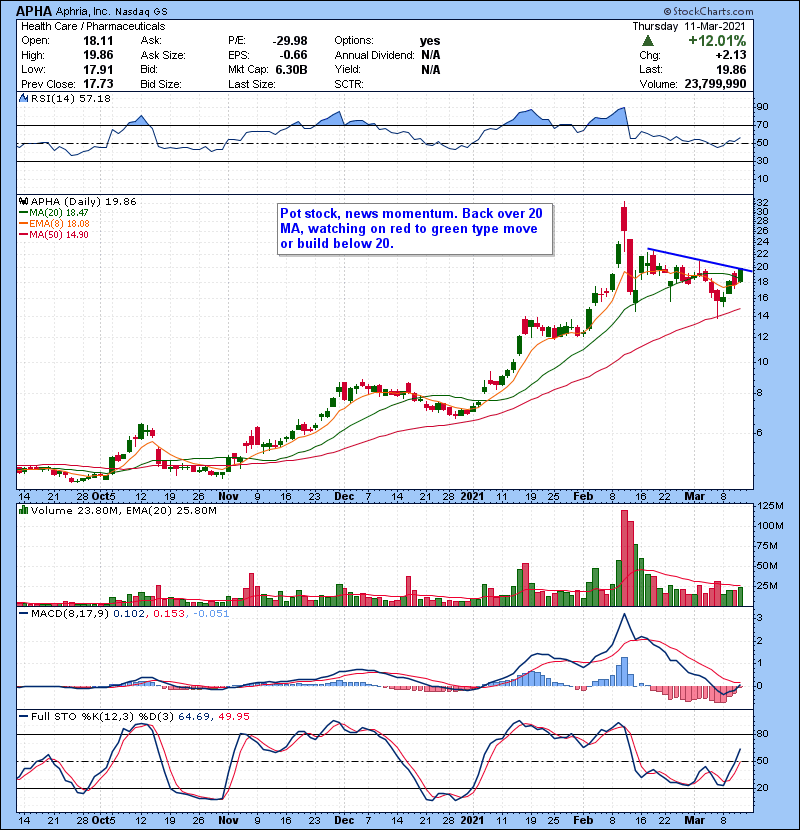Click the APHA ticker symbol title
Screen dimensions: 800x830
pos(34,11)
